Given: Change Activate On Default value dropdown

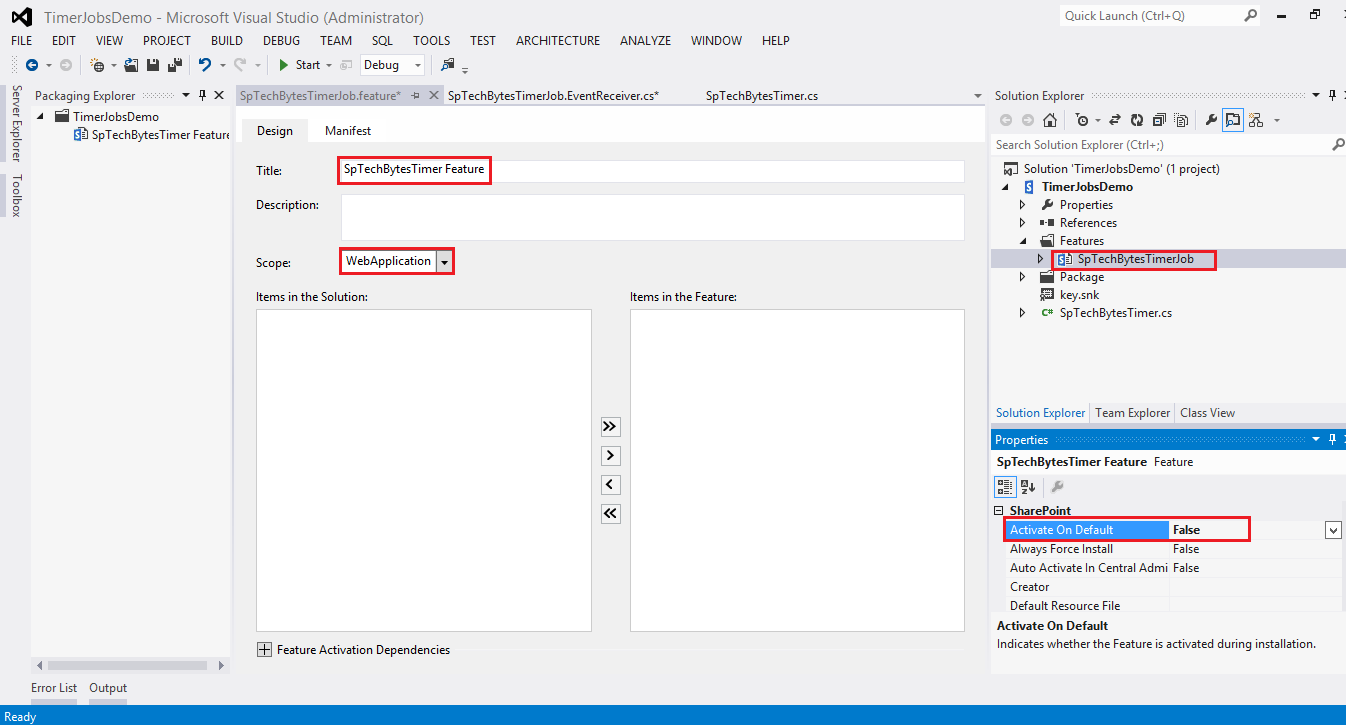Looking at the screenshot, I should point(1333,529).
